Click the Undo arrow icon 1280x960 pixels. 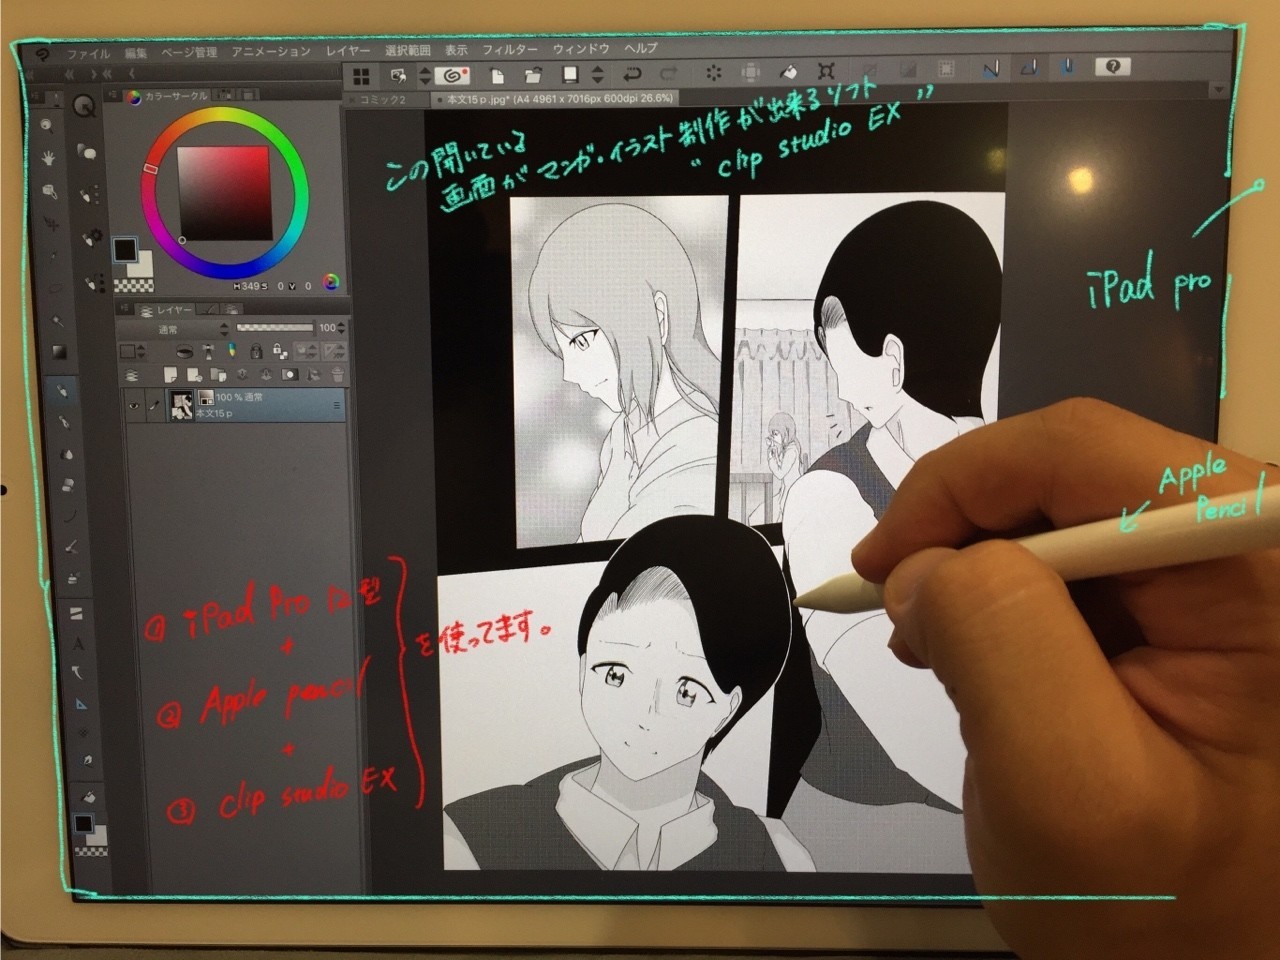(x=632, y=73)
